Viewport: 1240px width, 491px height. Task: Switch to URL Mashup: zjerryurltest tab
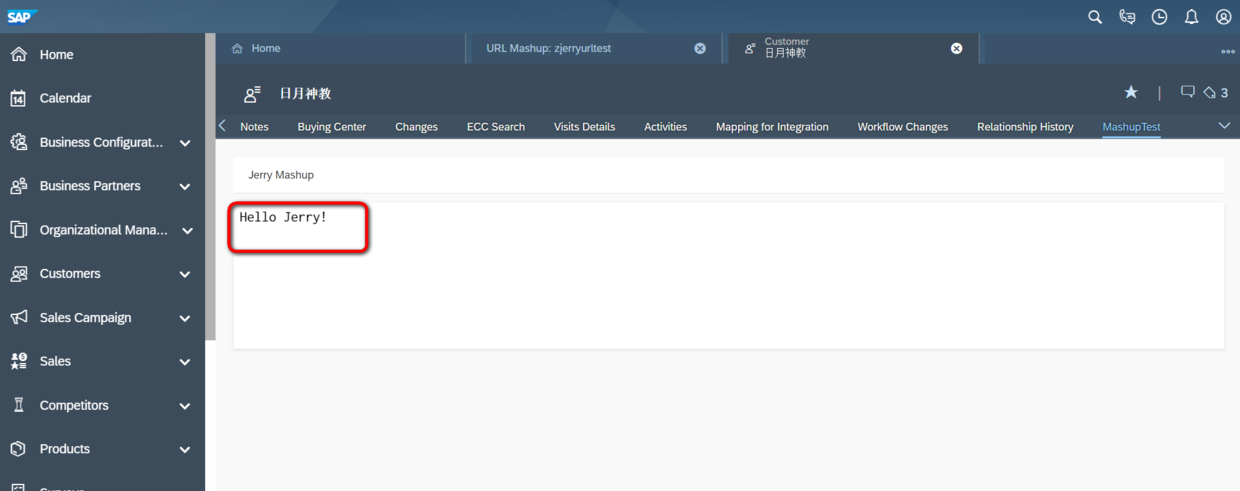point(594,48)
